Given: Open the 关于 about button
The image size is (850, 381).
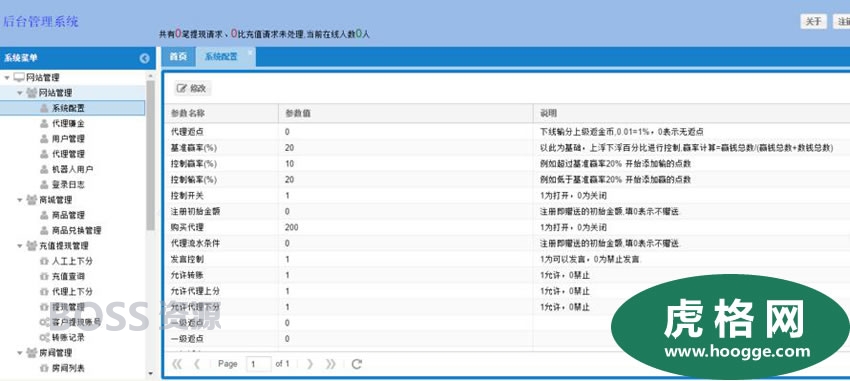Looking at the screenshot, I should (813, 22).
